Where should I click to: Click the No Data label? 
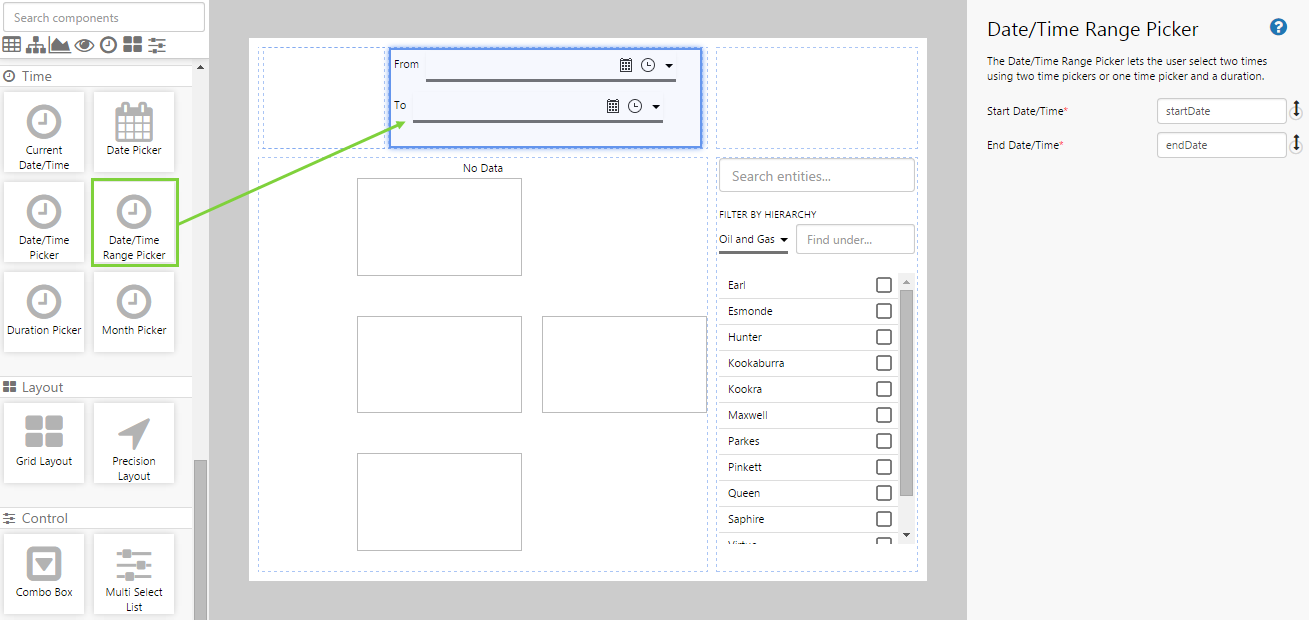[483, 168]
